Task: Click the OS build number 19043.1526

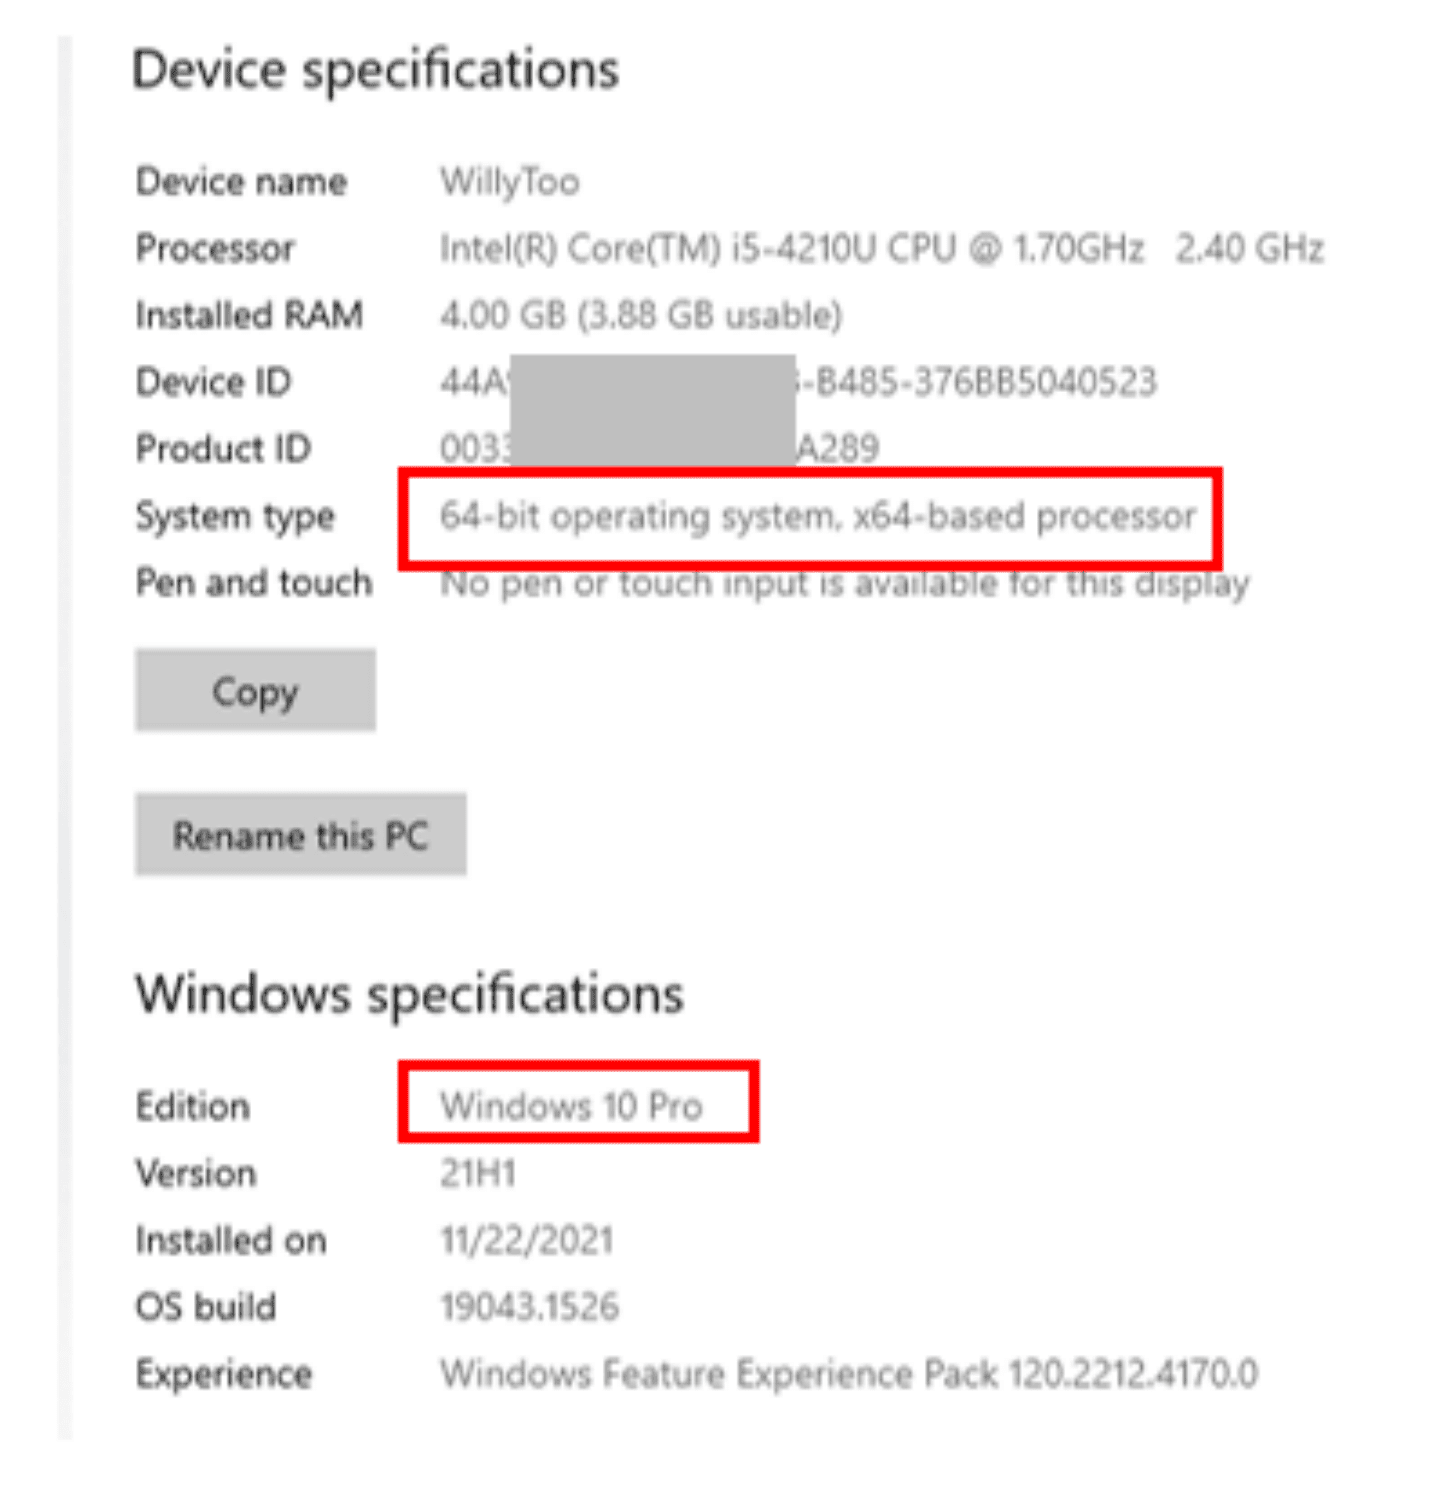Action: [529, 1307]
